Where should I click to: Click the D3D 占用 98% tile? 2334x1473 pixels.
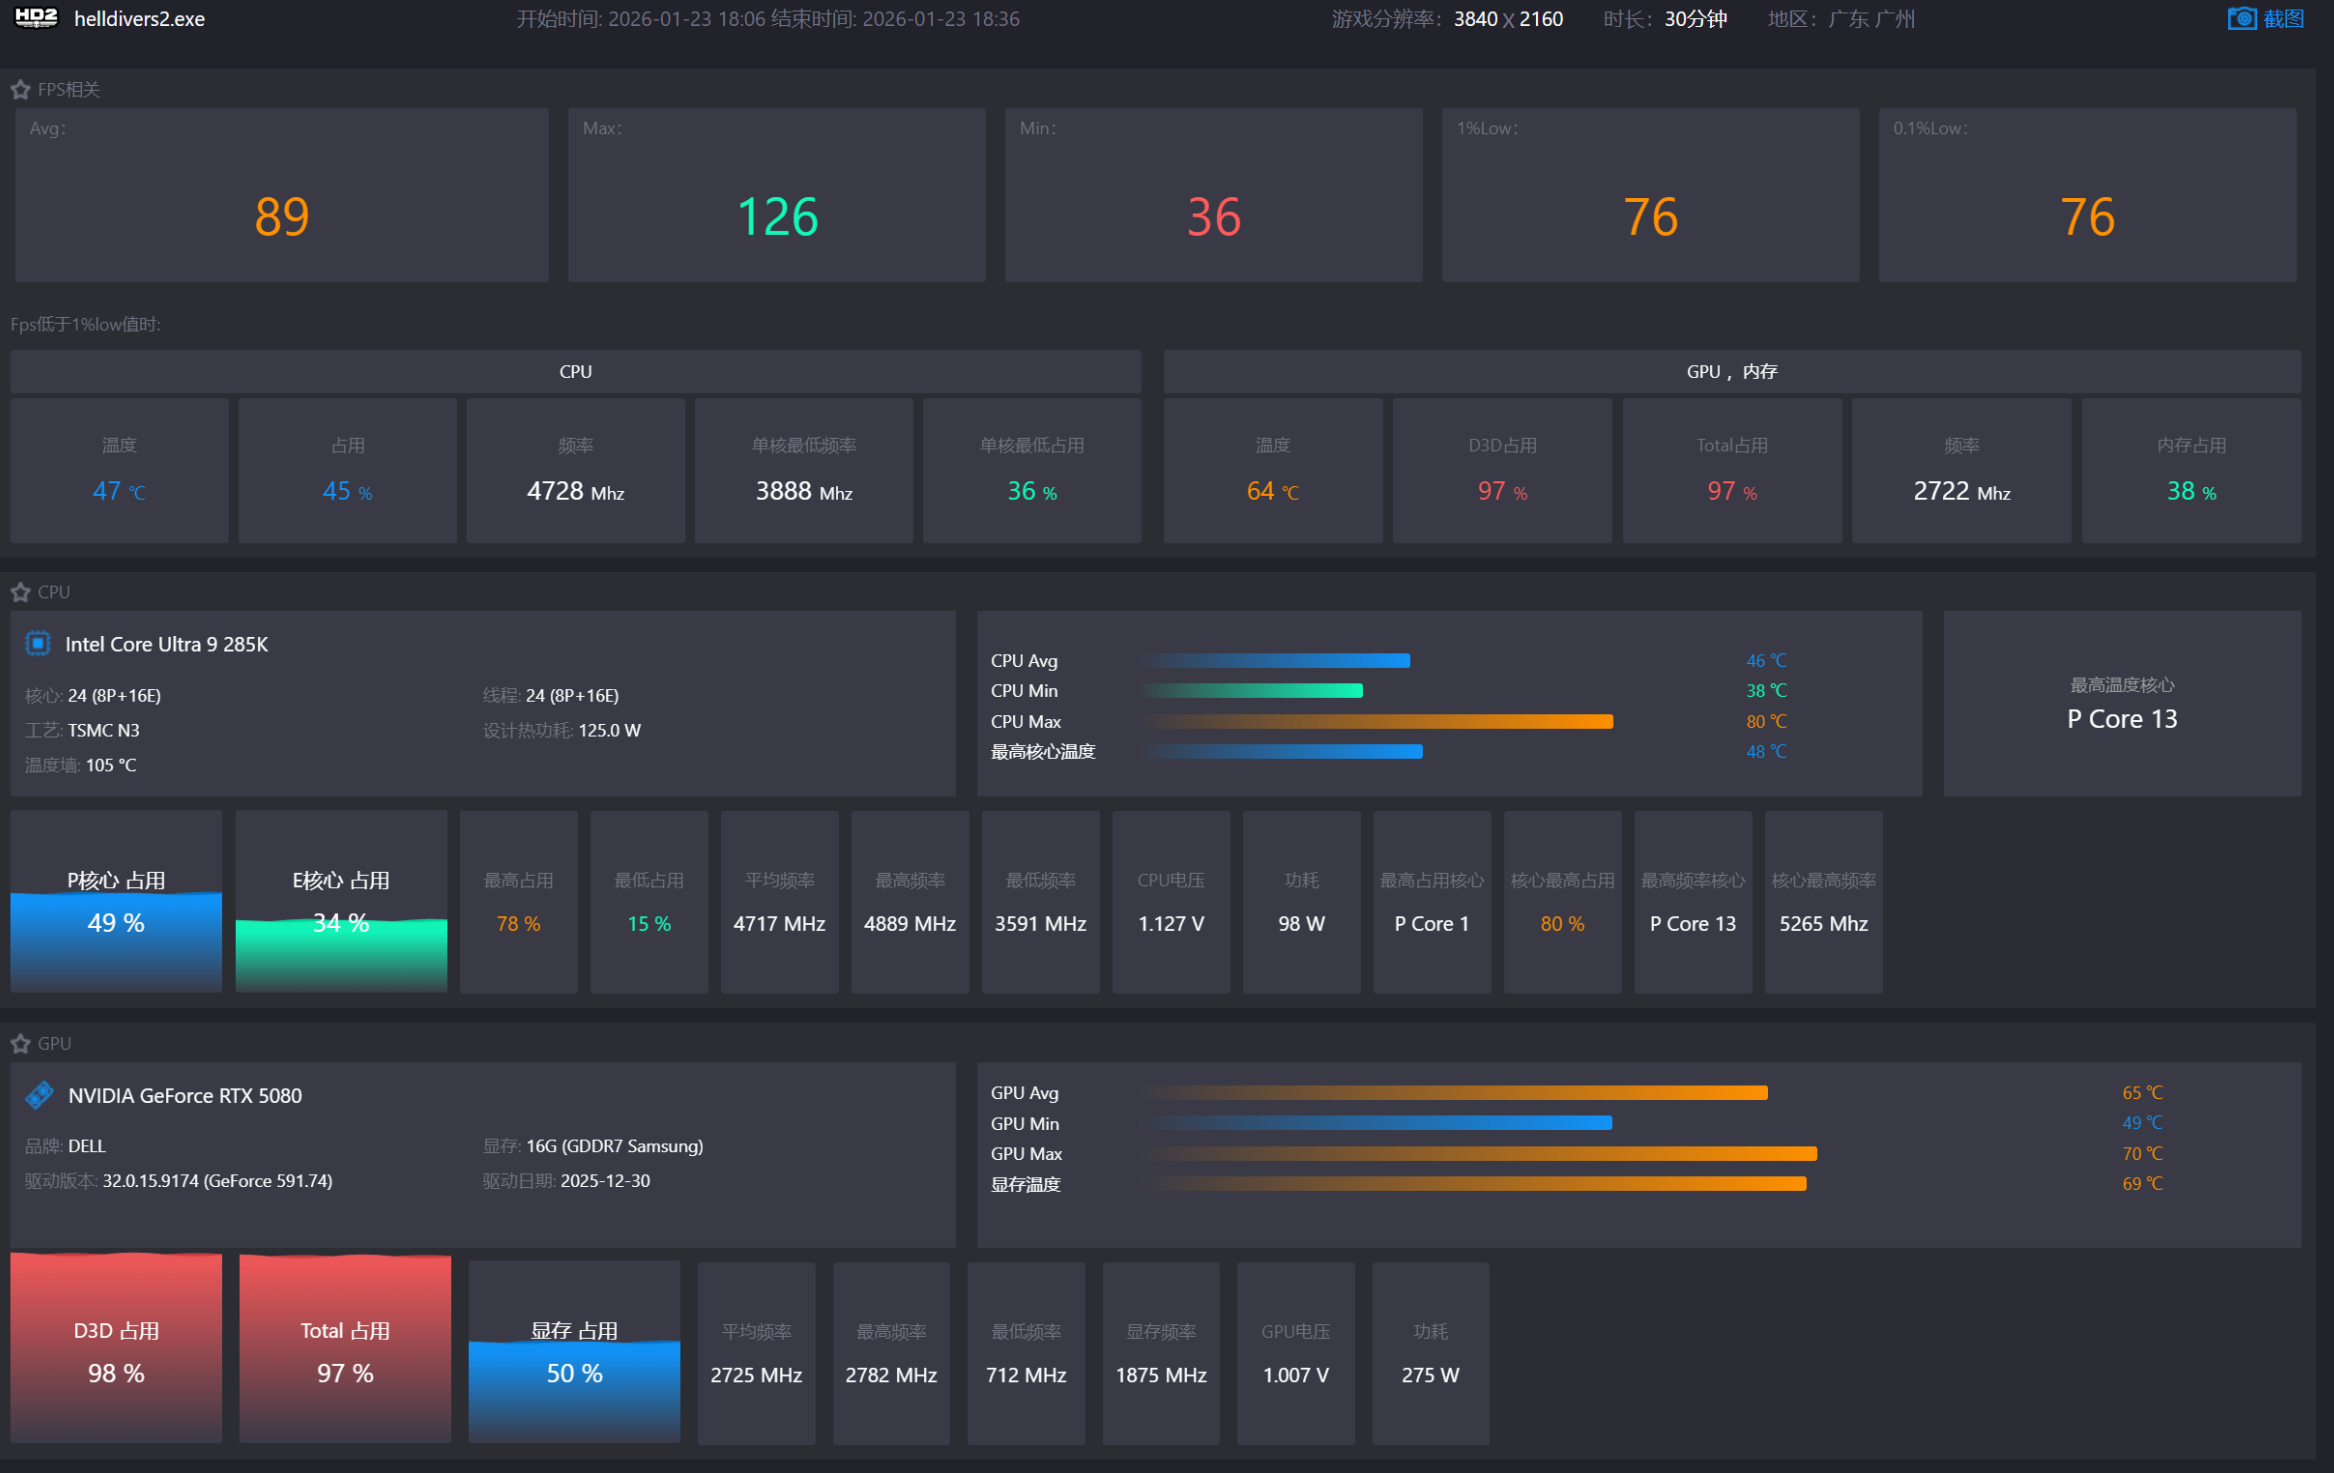tap(116, 1350)
